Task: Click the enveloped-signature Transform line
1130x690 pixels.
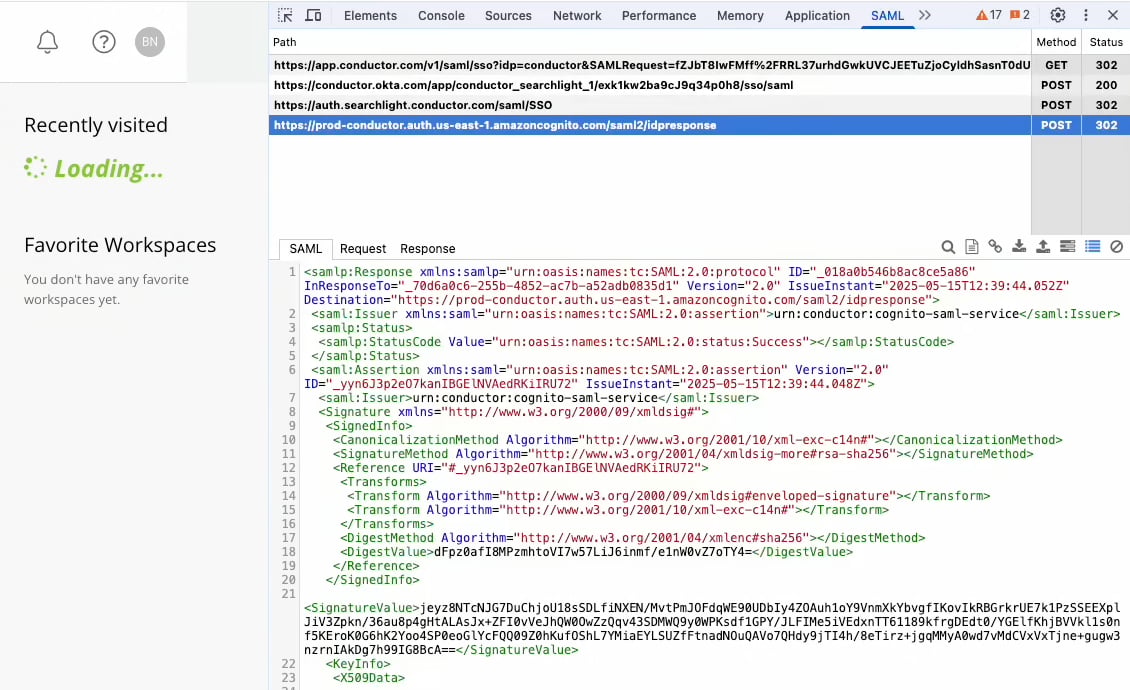Action: (x=669, y=496)
